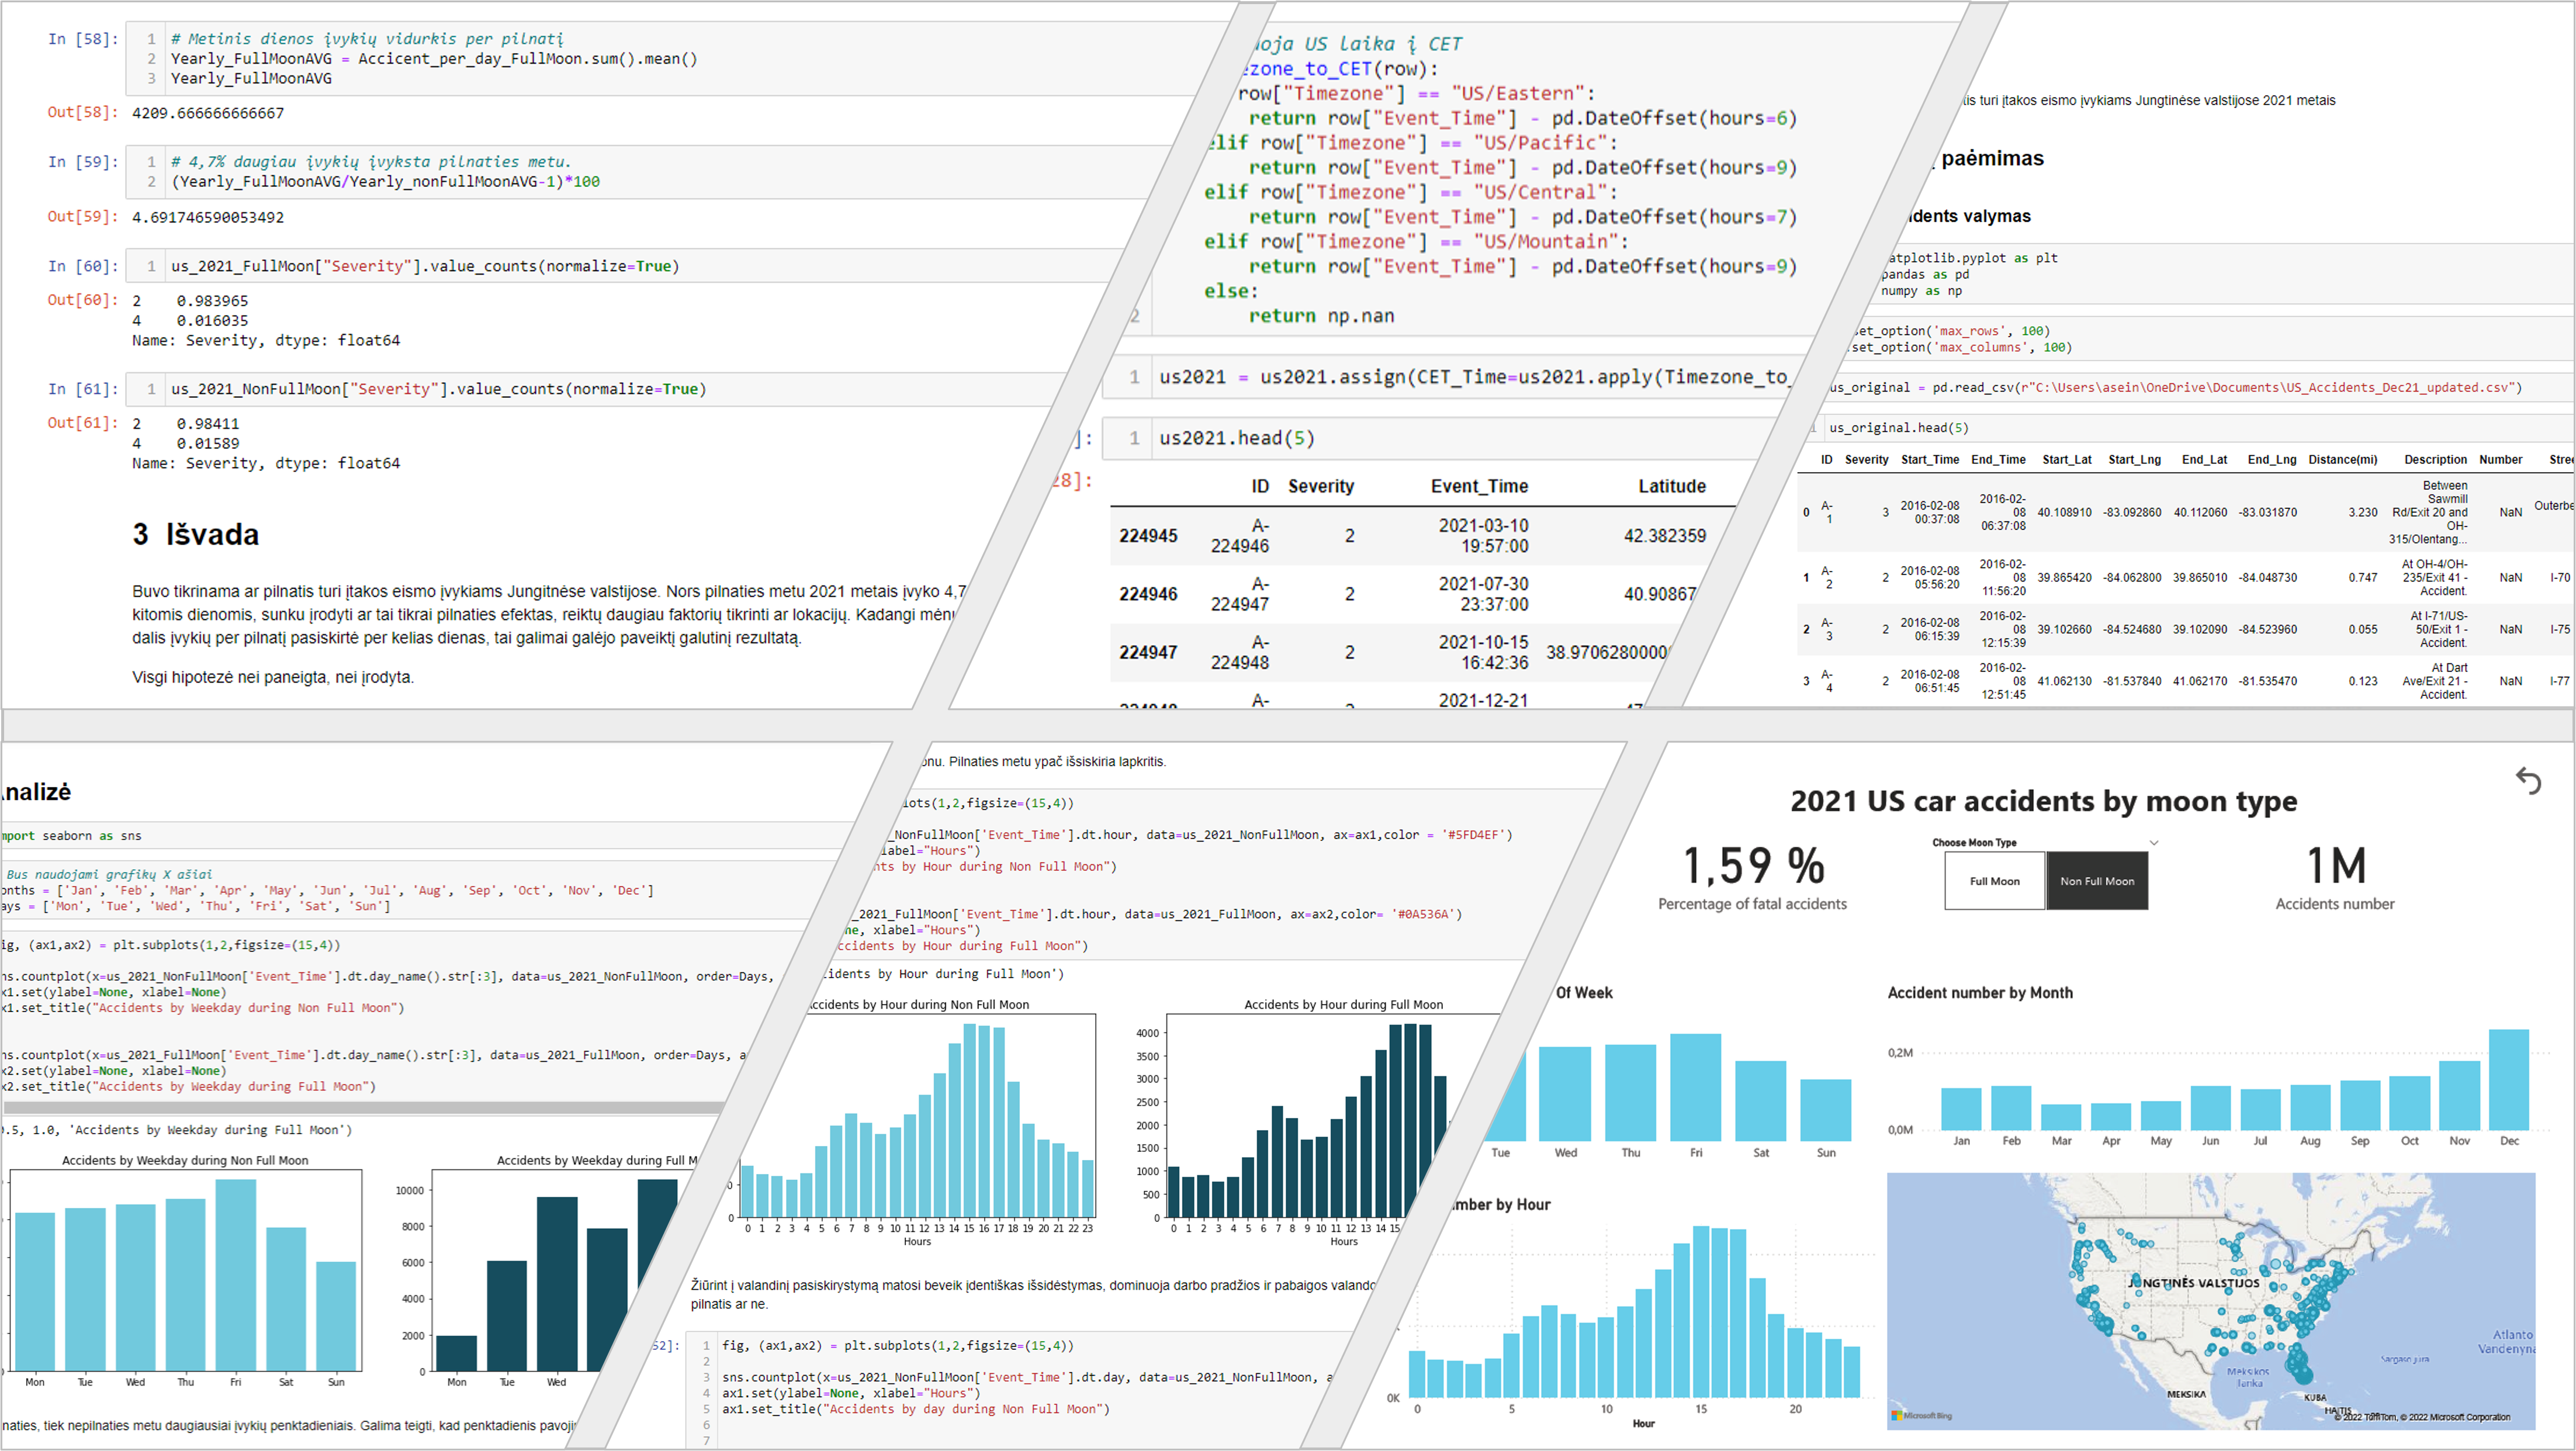The width and height of the screenshot is (2576, 1451).
Task: Click the us2021.assign CET_Time code cell
Action: [x=1450, y=377]
